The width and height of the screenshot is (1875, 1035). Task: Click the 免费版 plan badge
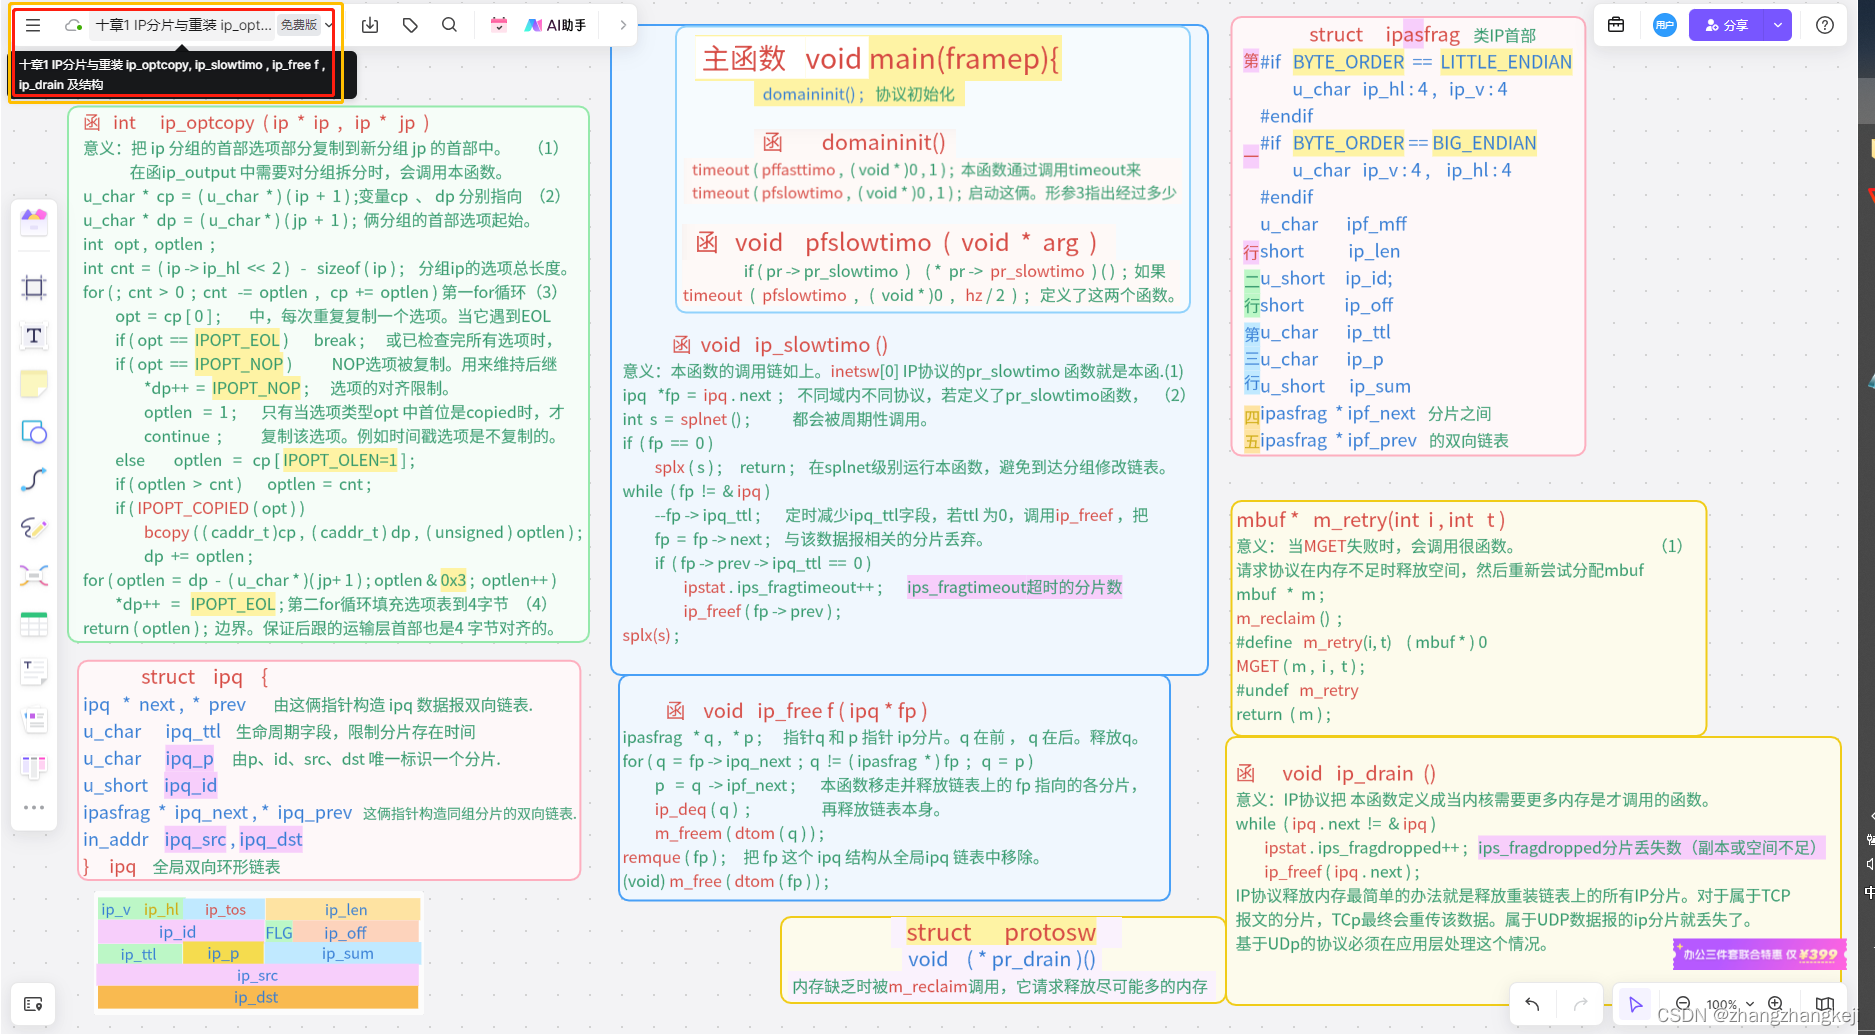pyautogui.click(x=298, y=25)
